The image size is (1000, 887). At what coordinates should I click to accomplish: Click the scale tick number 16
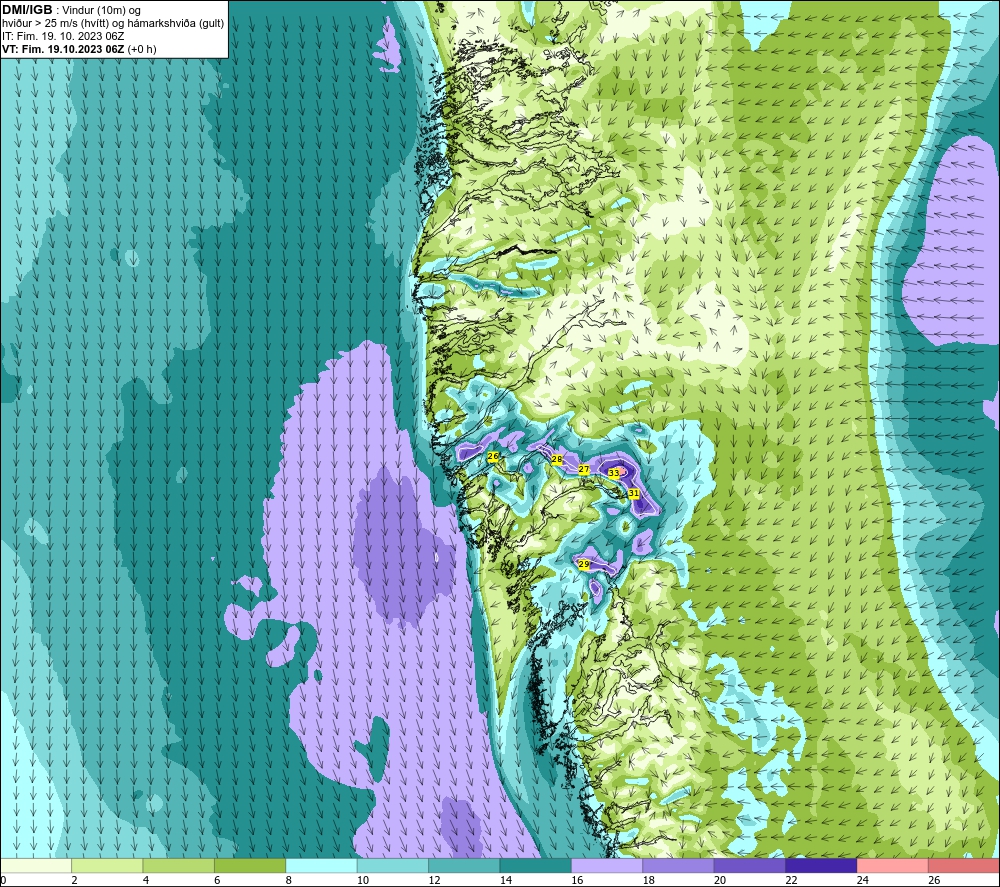pos(577,880)
